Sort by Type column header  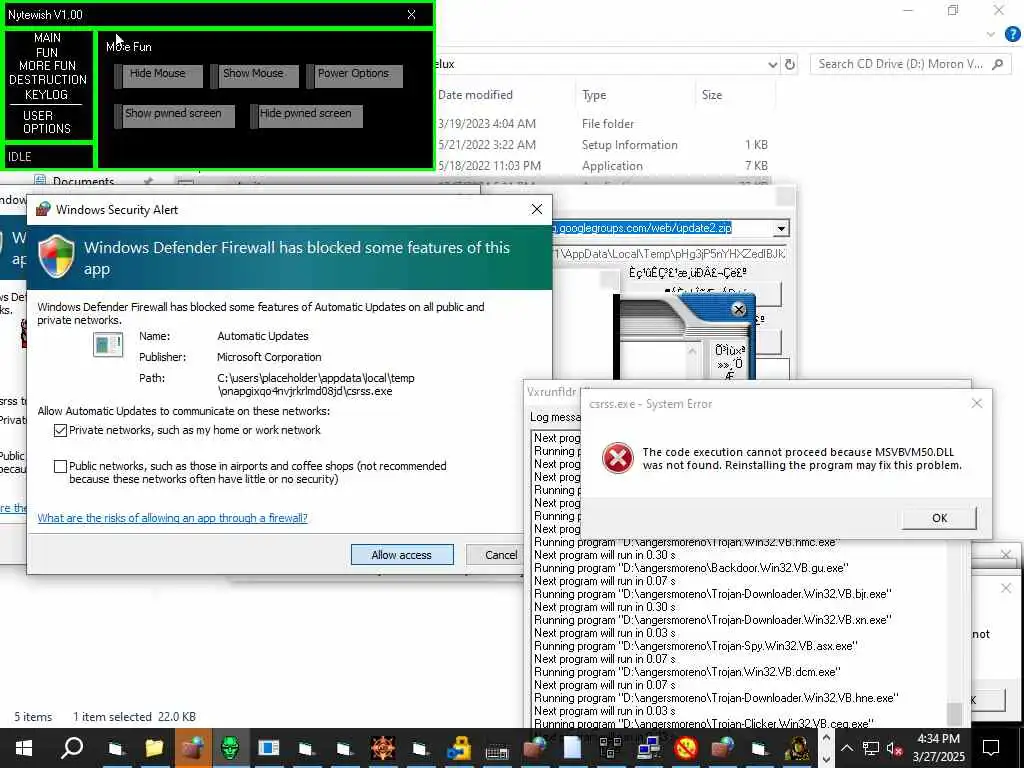point(594,95)
